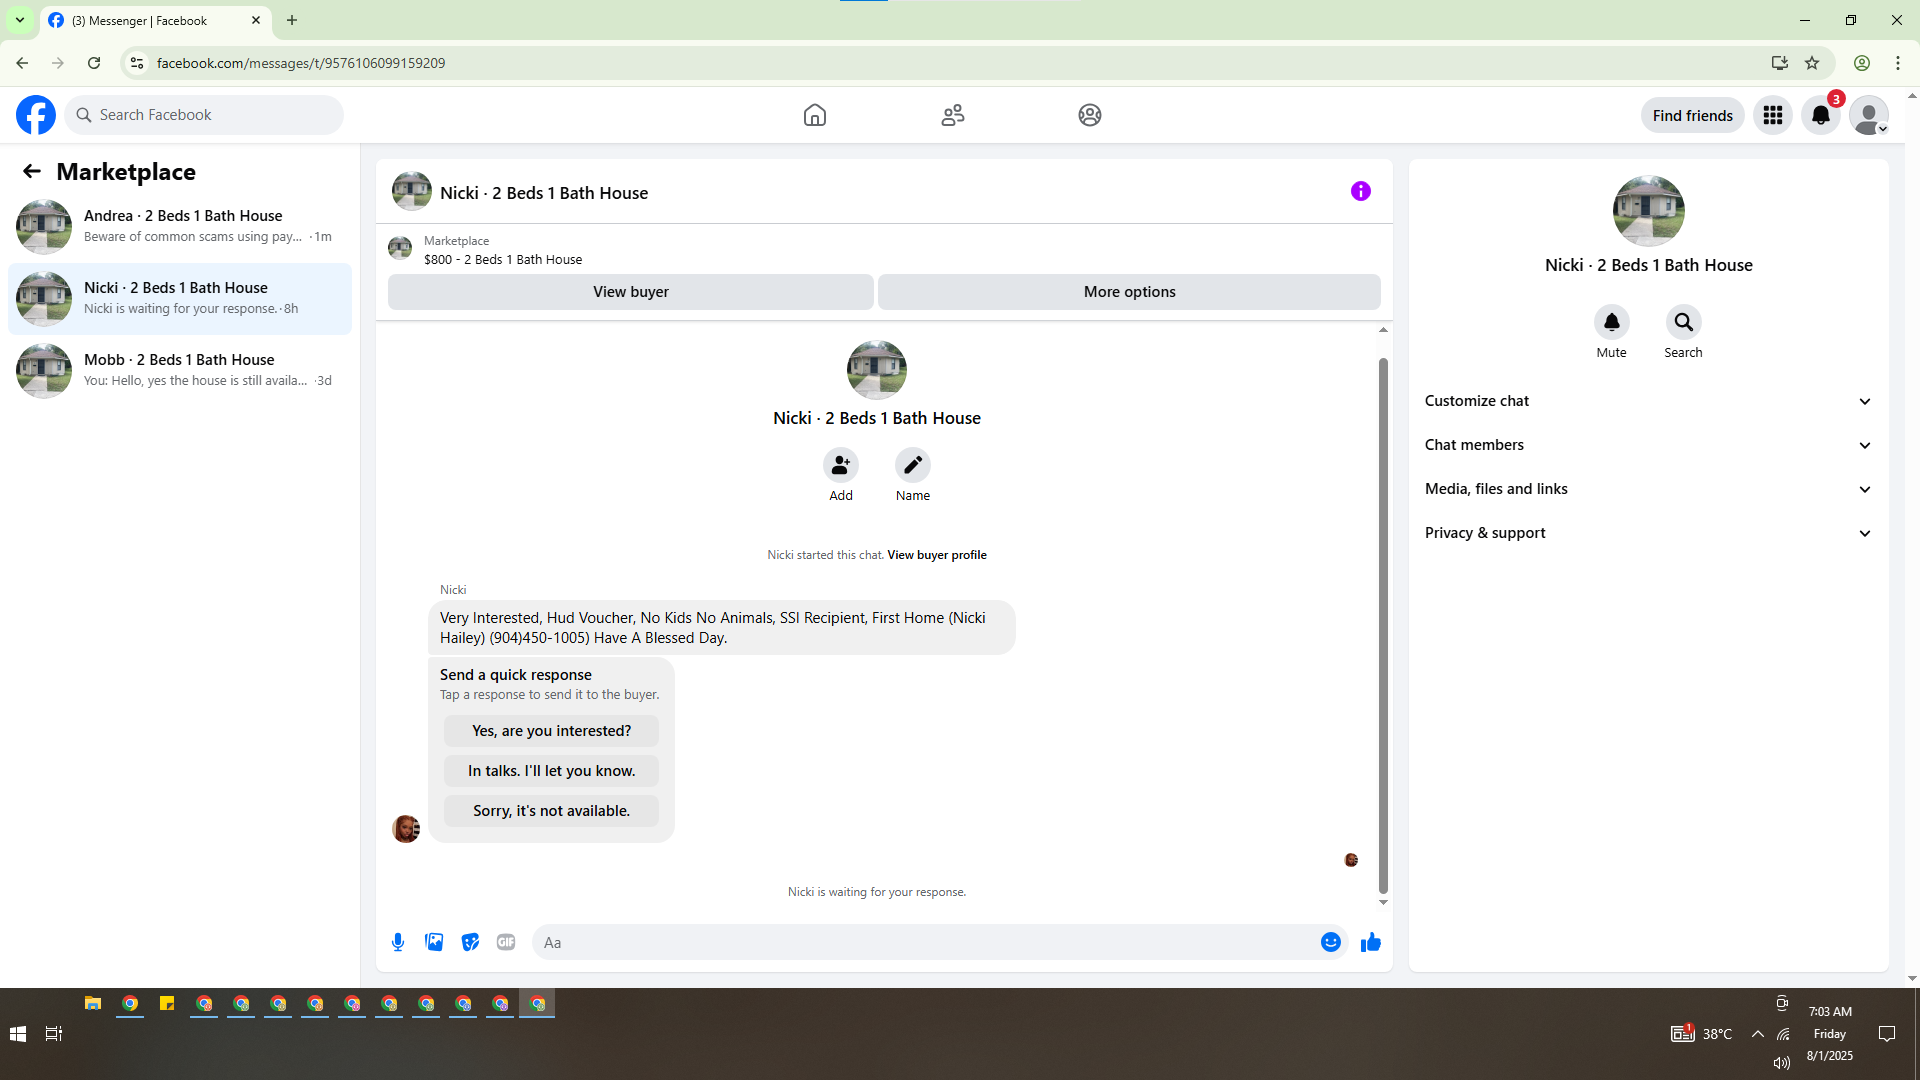Open the Andrea 2 Beds conversation
The image size is (1920, 1080).
(180, 226)
